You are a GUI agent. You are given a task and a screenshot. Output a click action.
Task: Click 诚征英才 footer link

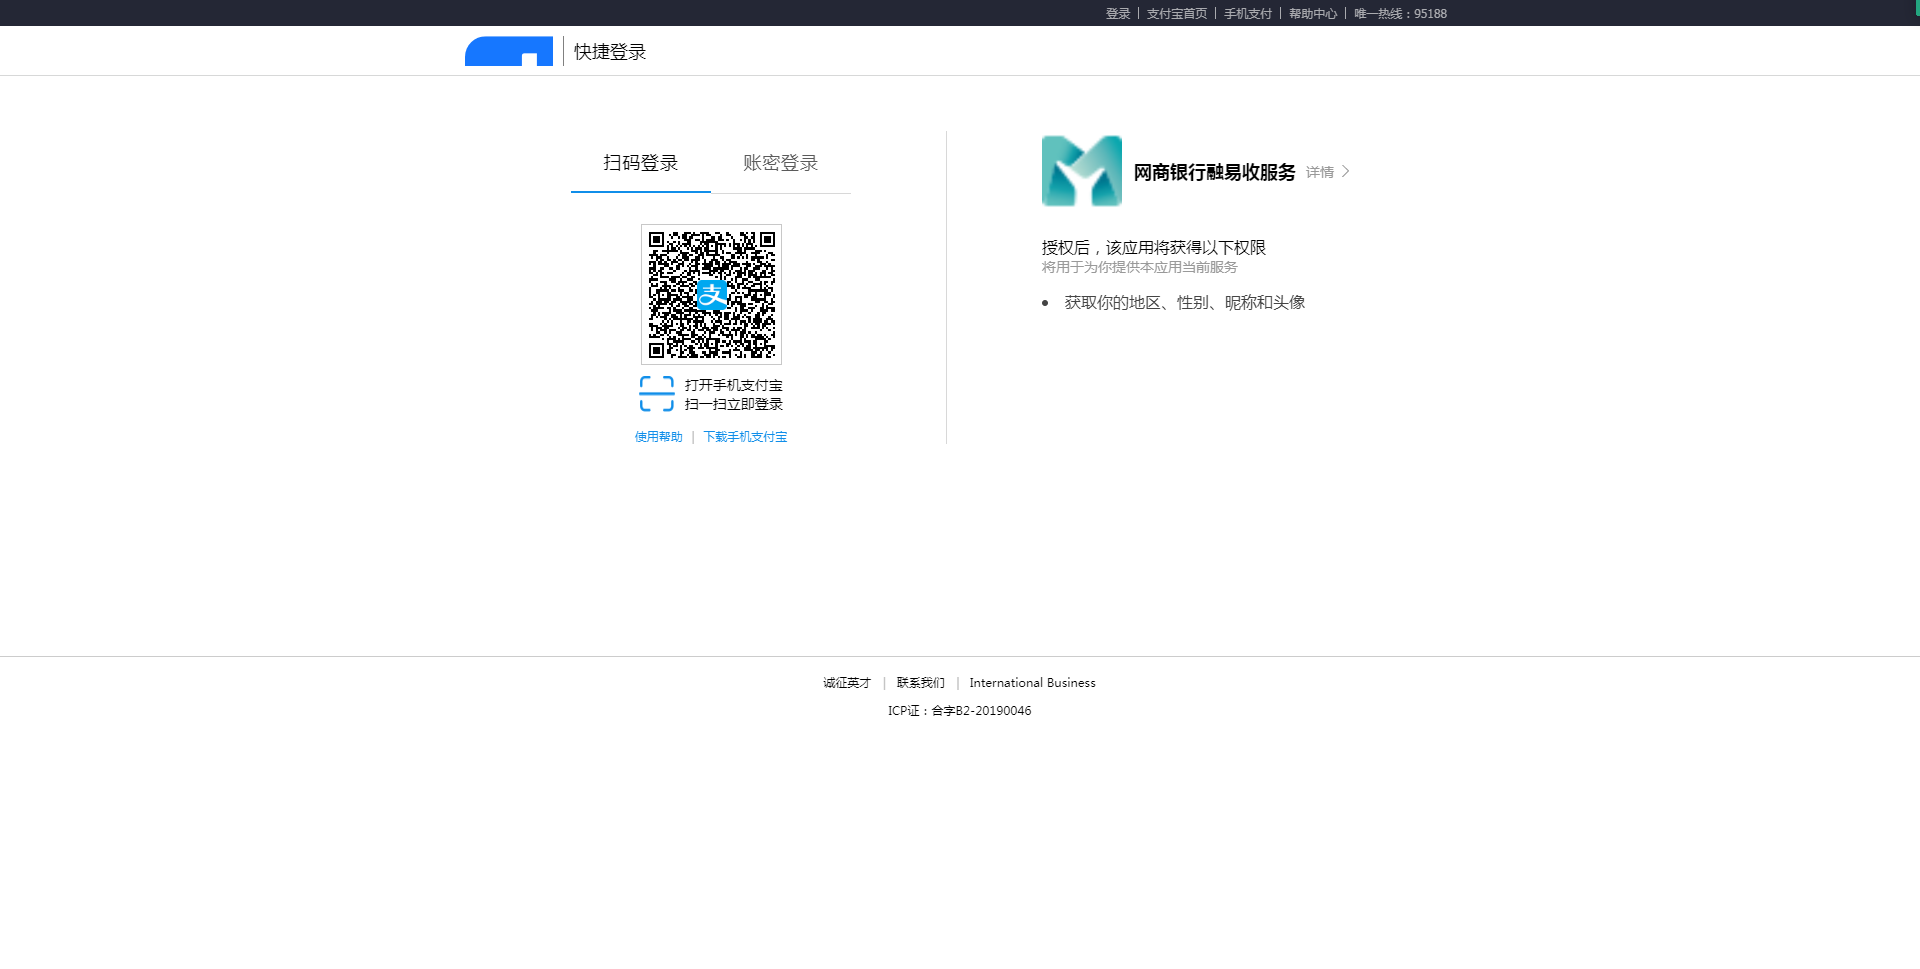pos(847,683)
